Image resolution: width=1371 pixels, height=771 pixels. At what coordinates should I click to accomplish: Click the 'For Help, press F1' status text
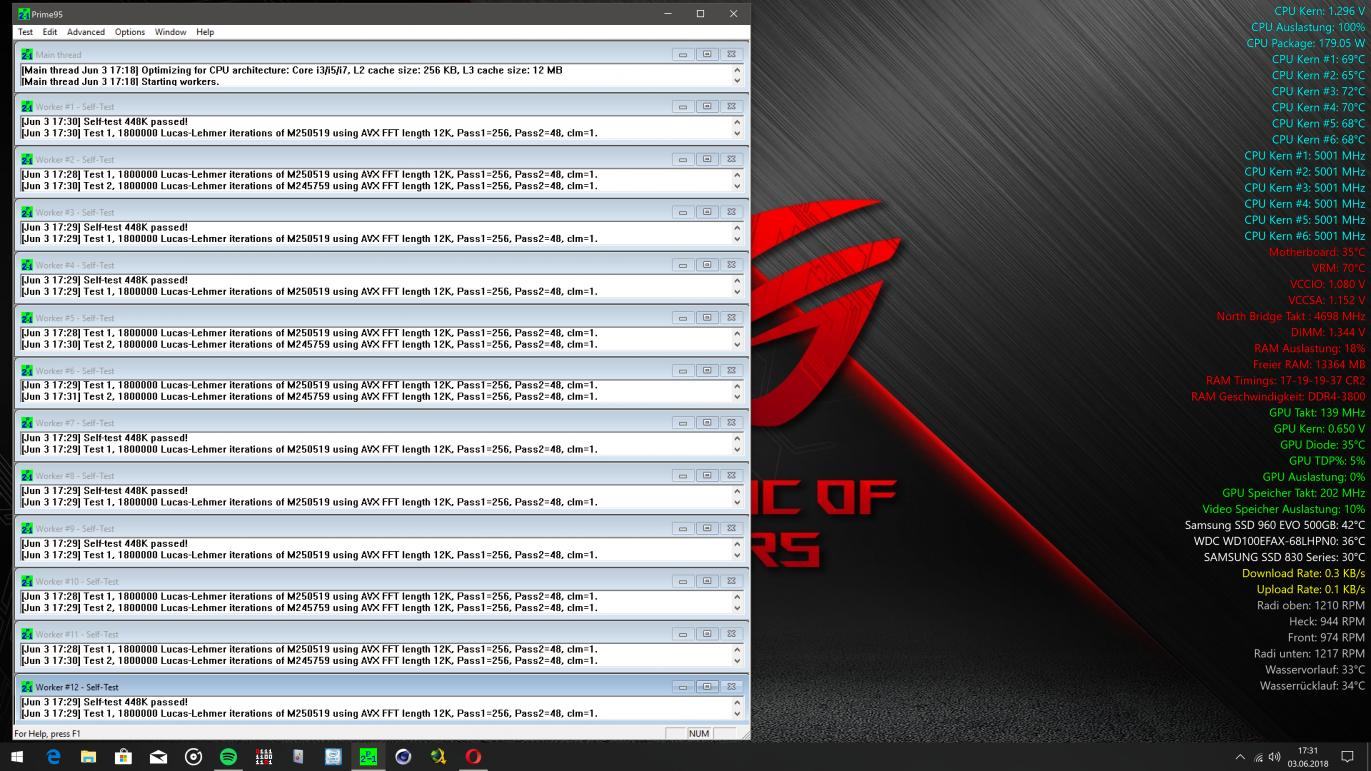click(48, 733)
